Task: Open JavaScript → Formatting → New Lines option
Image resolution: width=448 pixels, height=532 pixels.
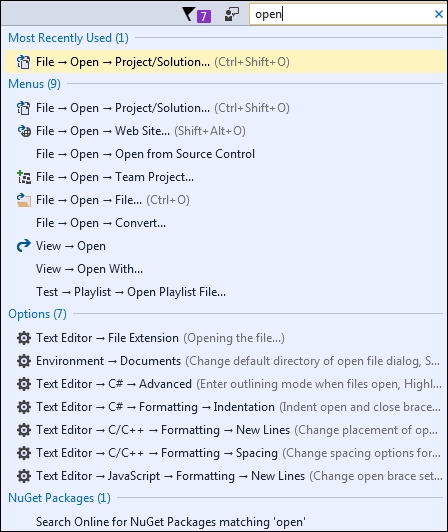Action: click(x=225, y=476)
